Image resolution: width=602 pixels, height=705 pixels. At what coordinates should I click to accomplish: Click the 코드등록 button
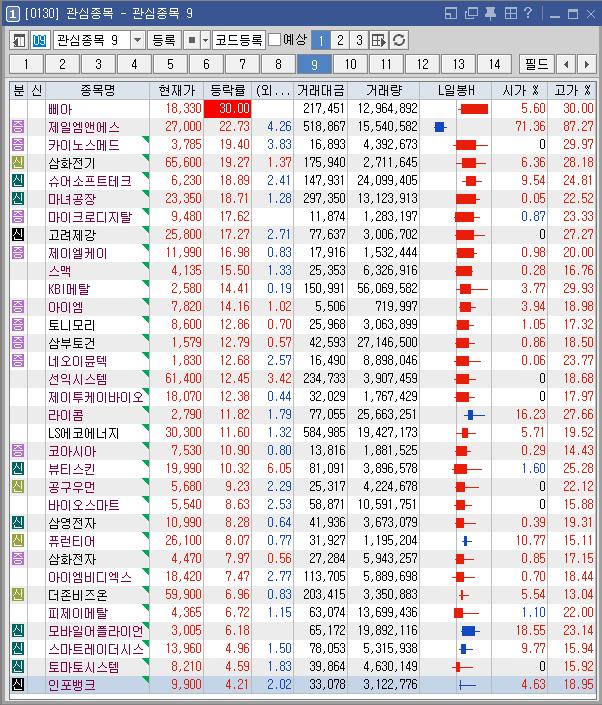point(238,40)
